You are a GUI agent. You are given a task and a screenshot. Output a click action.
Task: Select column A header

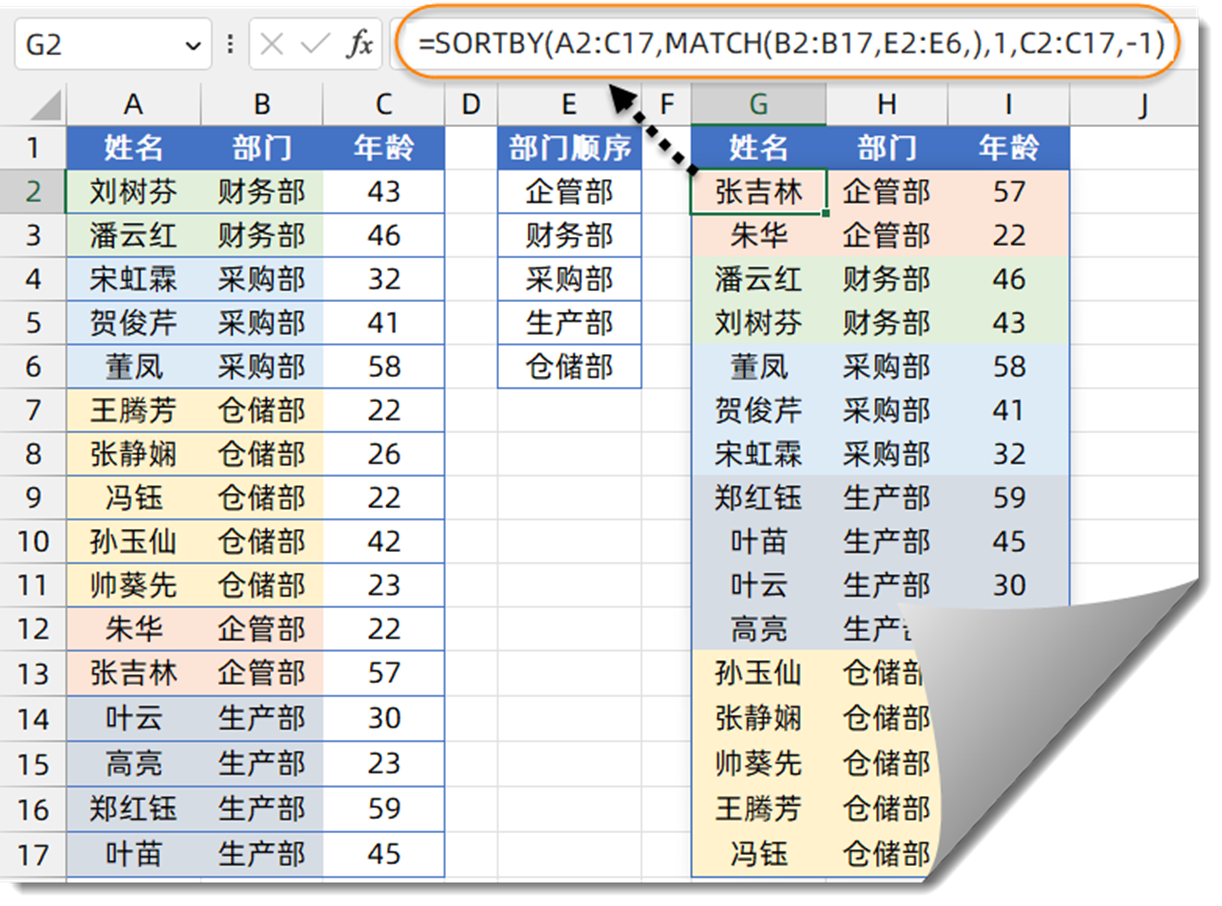(x=133, y=104)
